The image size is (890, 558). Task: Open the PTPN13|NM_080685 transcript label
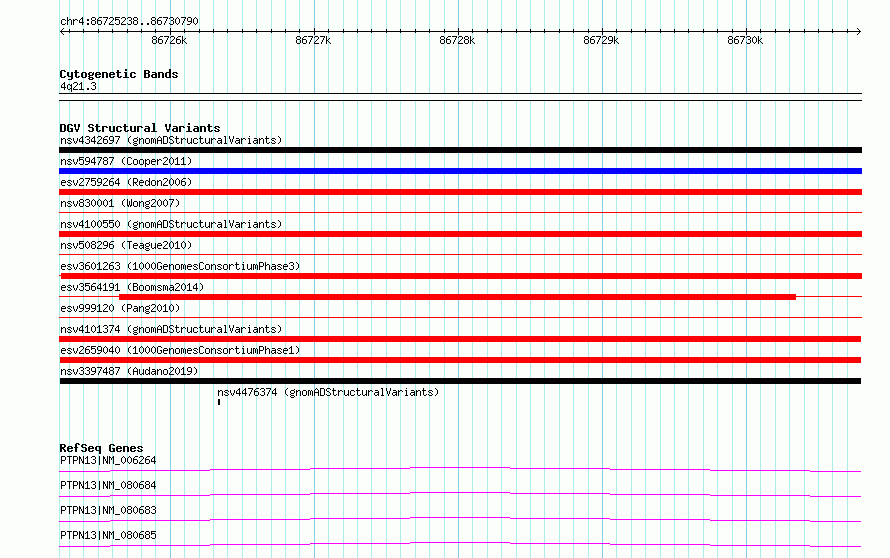pyautogui.click(x=108, y=535)
